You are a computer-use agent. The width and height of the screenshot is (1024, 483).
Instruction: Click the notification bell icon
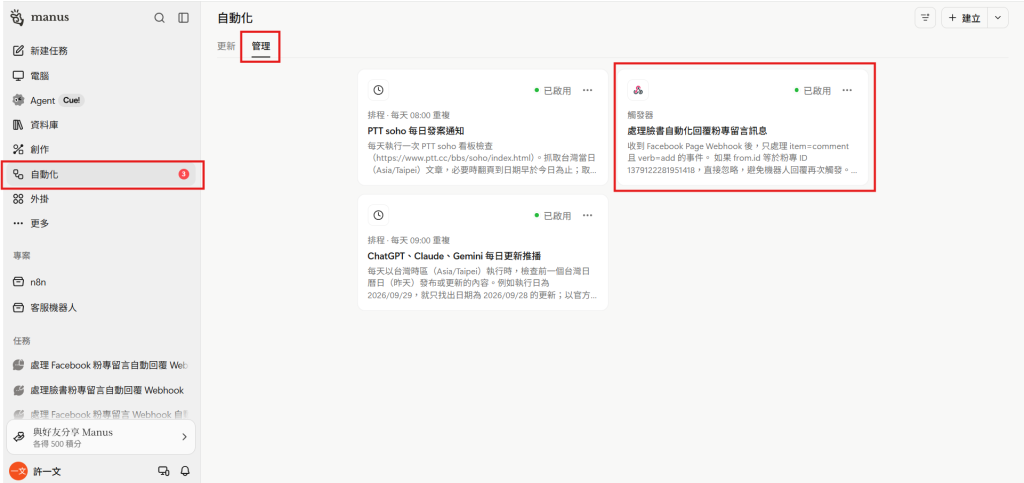185,471
